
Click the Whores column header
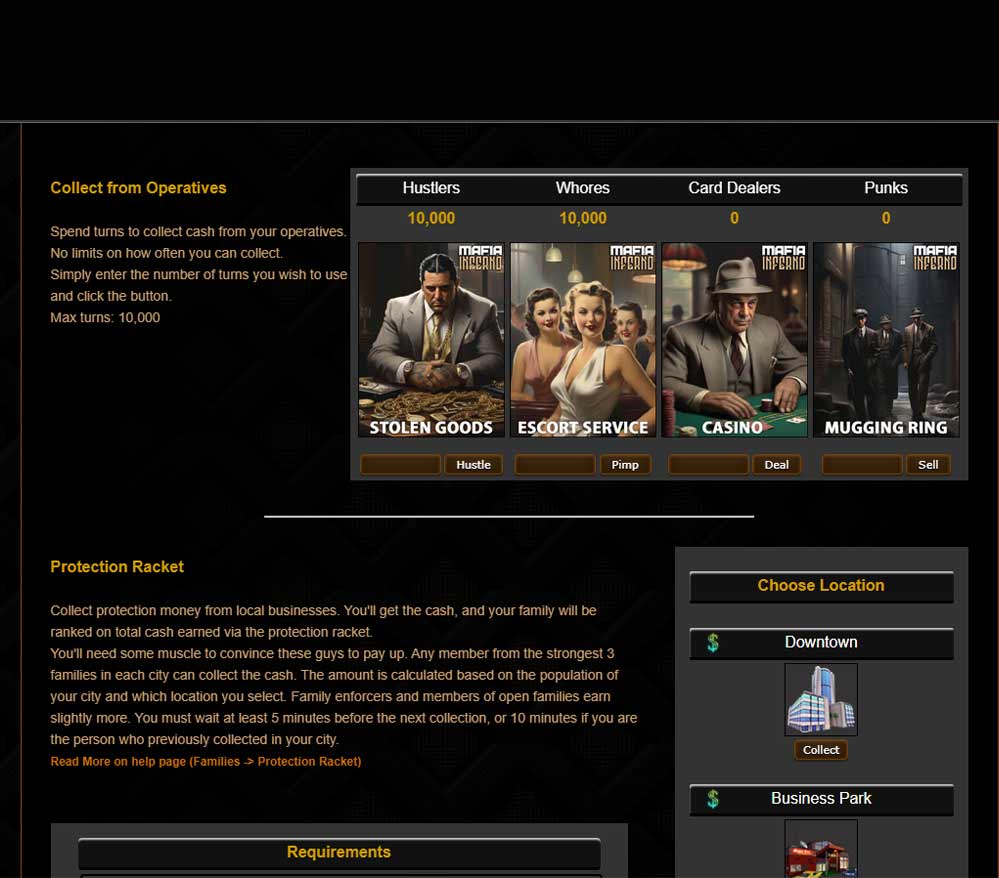pos(583,188)
